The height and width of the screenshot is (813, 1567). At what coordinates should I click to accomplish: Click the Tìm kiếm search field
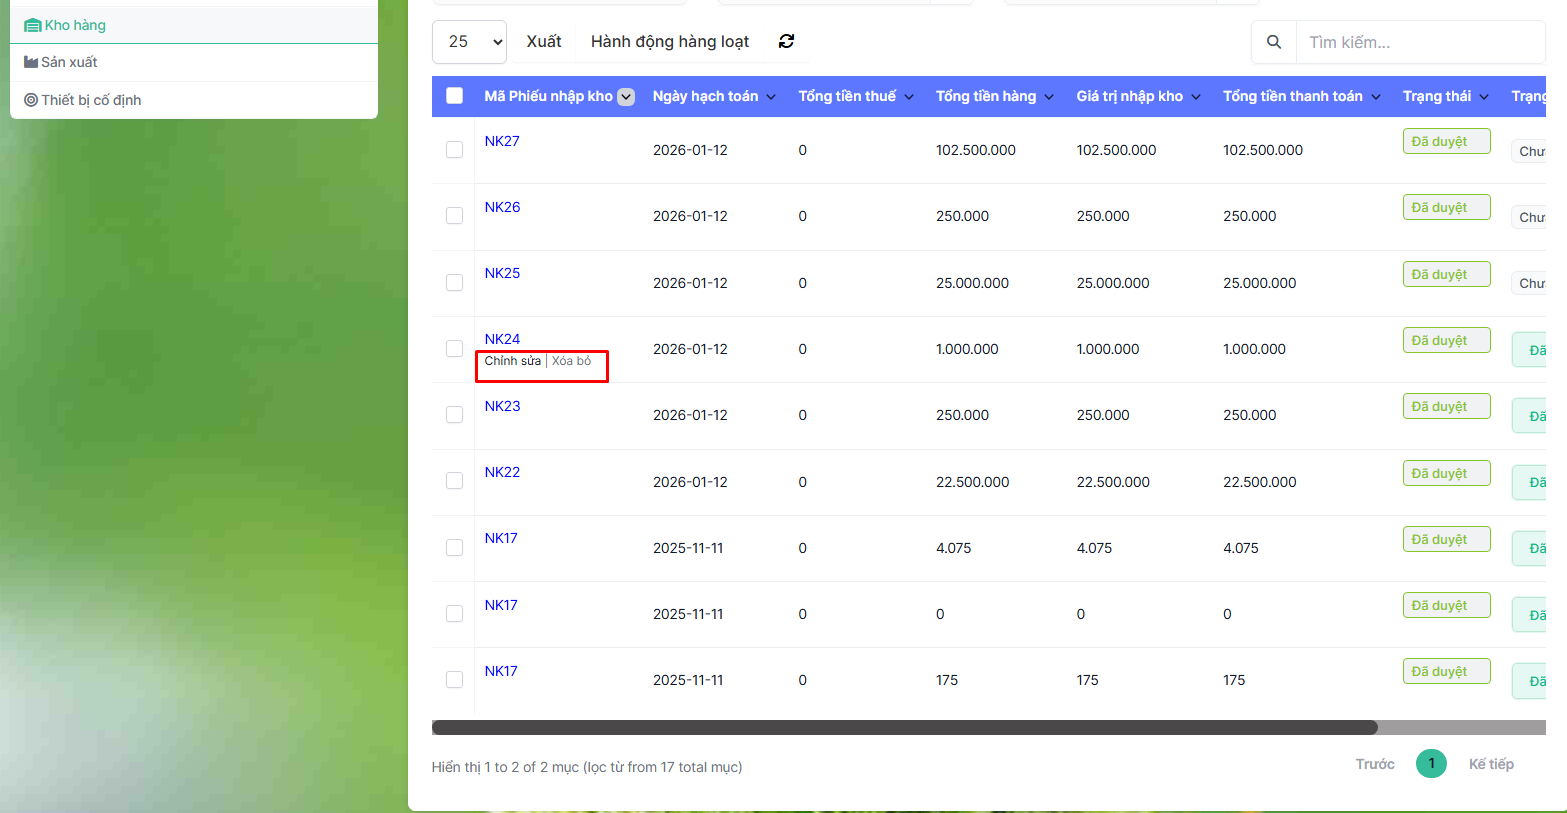pos(1418,42)
